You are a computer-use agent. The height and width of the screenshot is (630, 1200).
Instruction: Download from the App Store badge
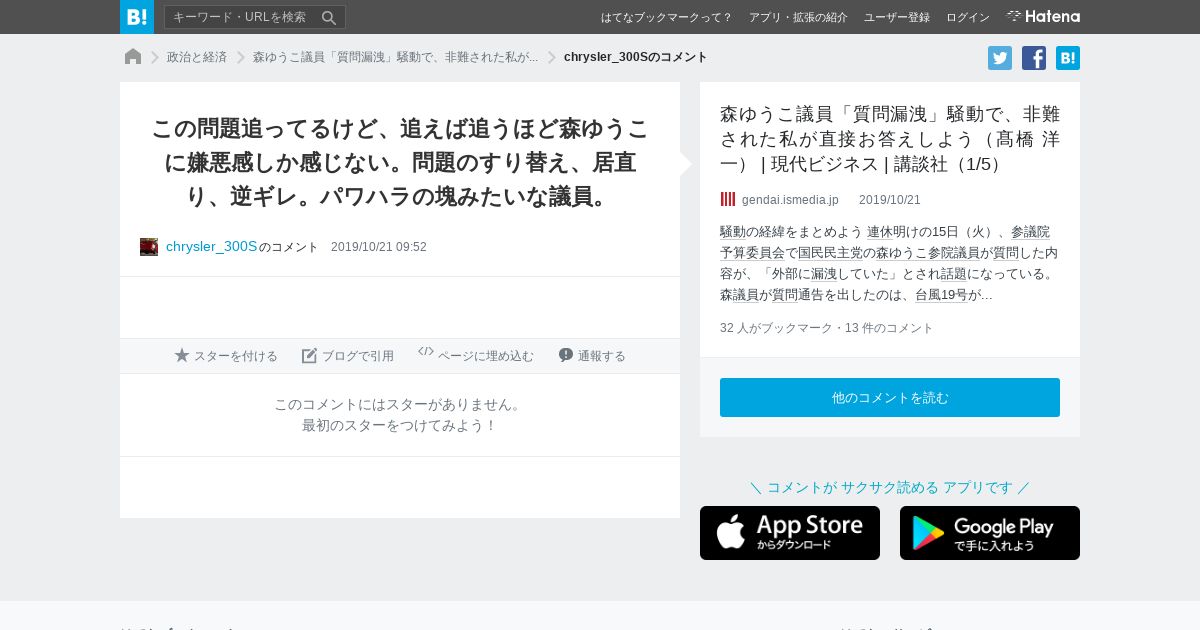click(790, 533)
